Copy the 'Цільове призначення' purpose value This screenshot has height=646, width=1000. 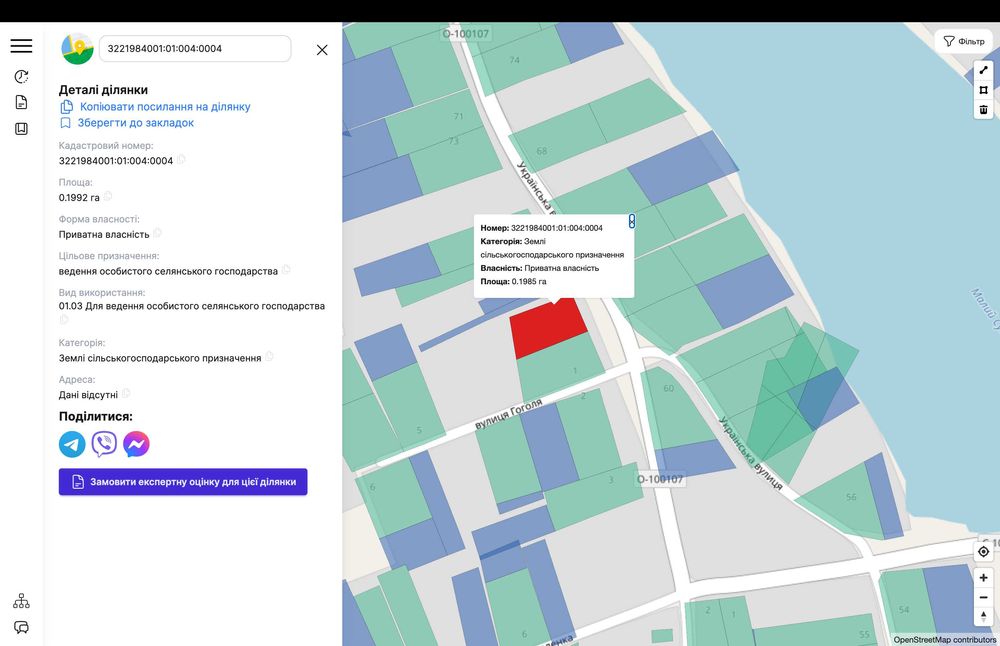pos(286,270)
